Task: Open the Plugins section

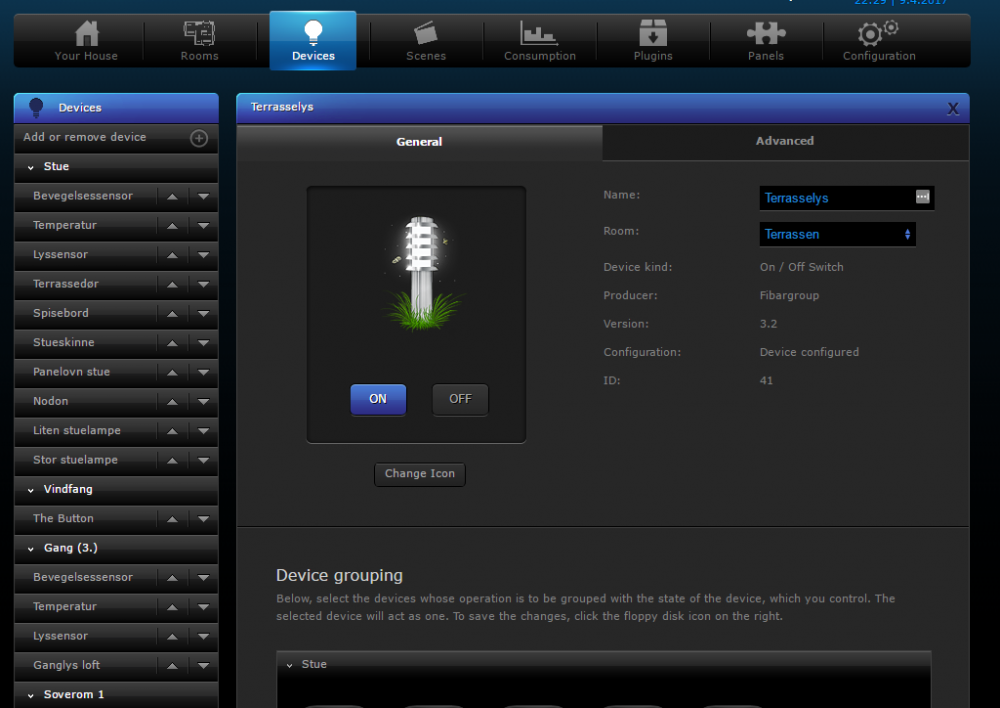Action: point(652,41)
